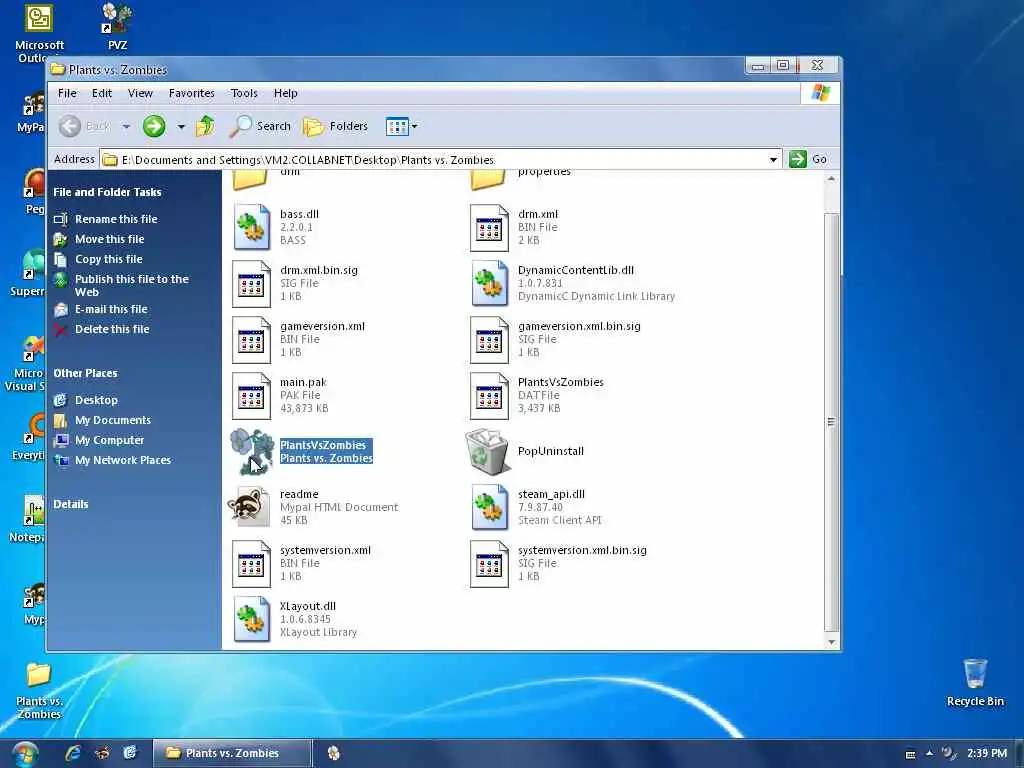This screenshot has width=1024, height=768.
Task: Select Plants vs. Zombies desktop folder
Action: 39,690
